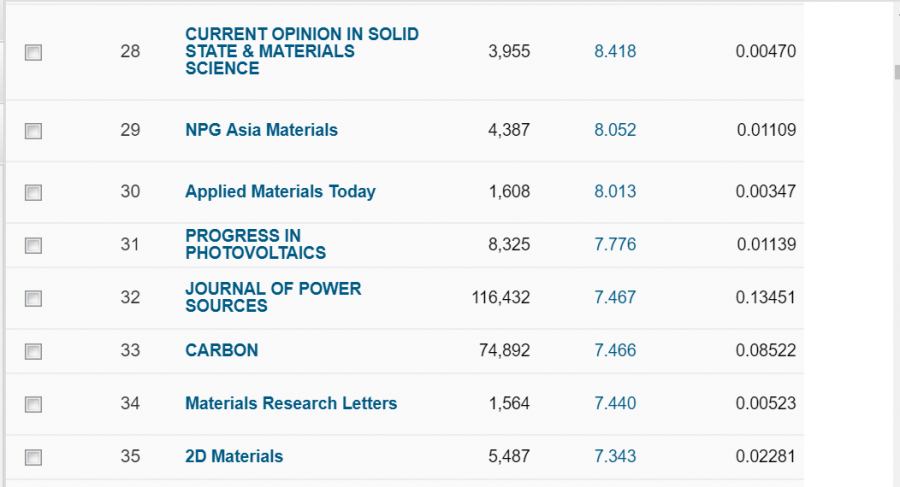Click impact factor 8.418 link
This screenshot has width=900, height=487.
(x=615, y=51)
